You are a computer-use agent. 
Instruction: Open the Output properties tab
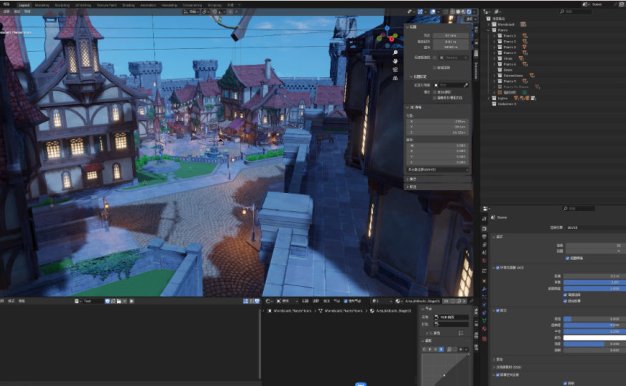(484, 236)
